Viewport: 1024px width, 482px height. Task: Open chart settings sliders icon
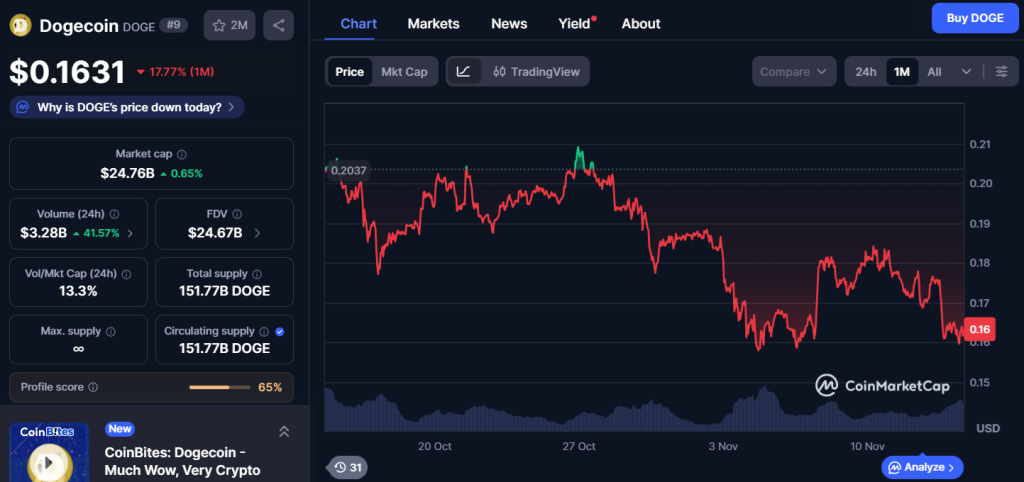(1001, 72)
